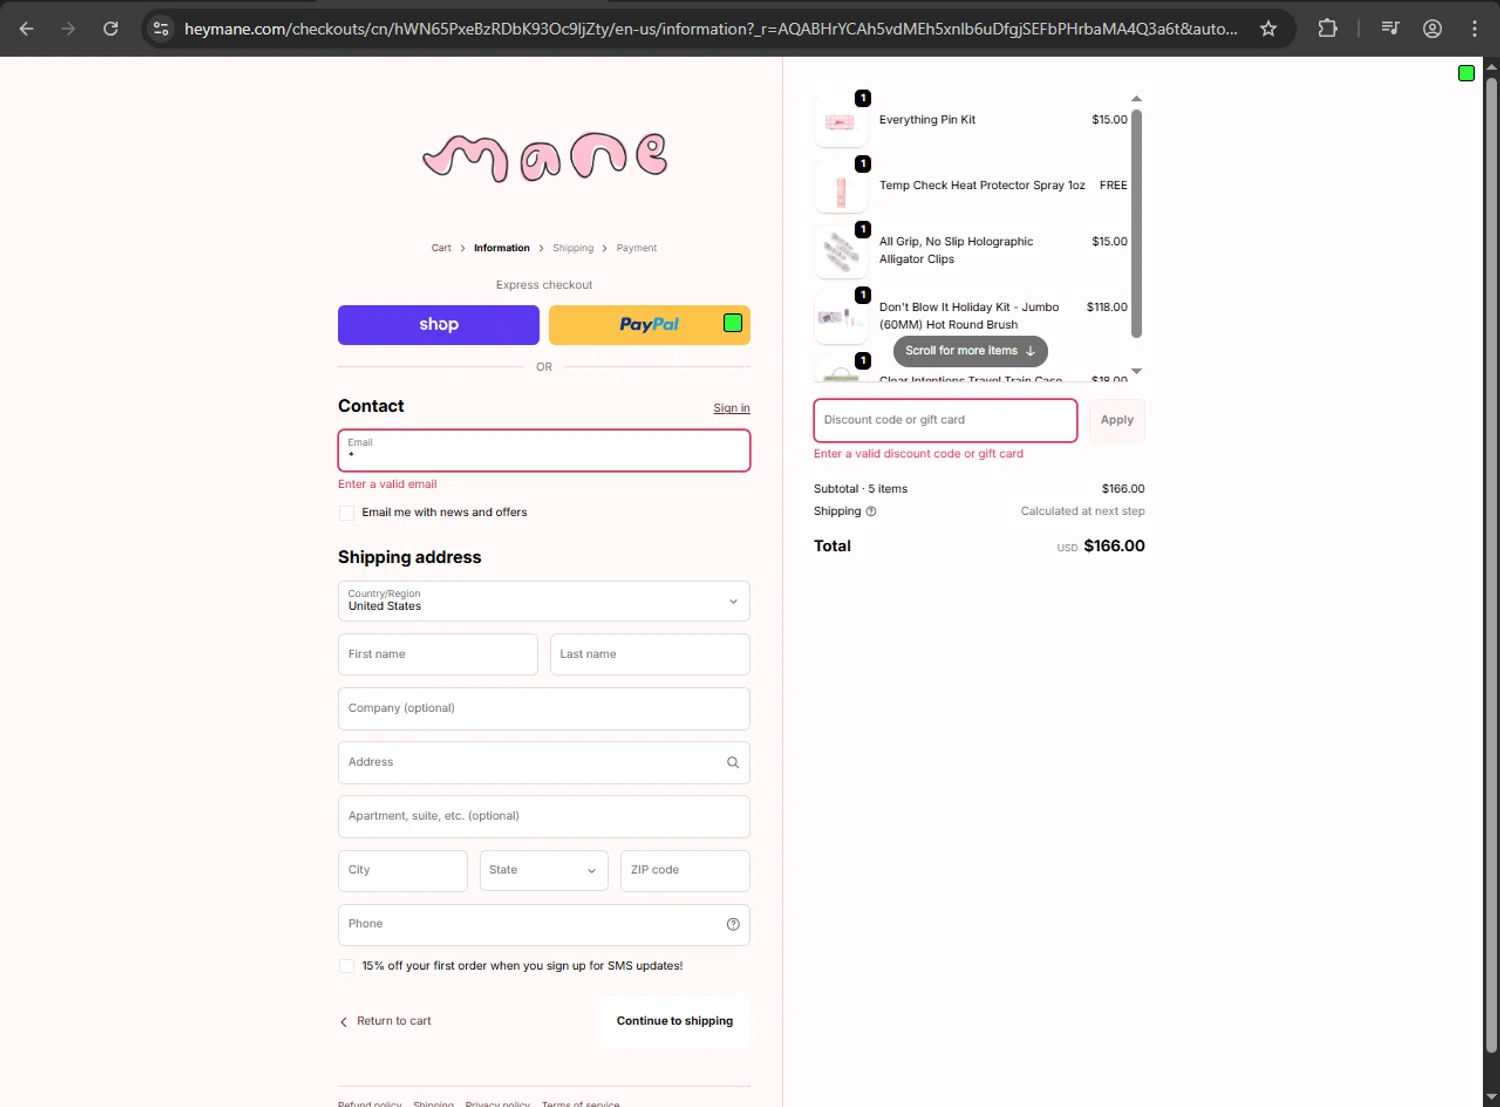Viewport: 1500px width, 1107px height.
Task: Reload the checkout page
Action: coord(111,29)
